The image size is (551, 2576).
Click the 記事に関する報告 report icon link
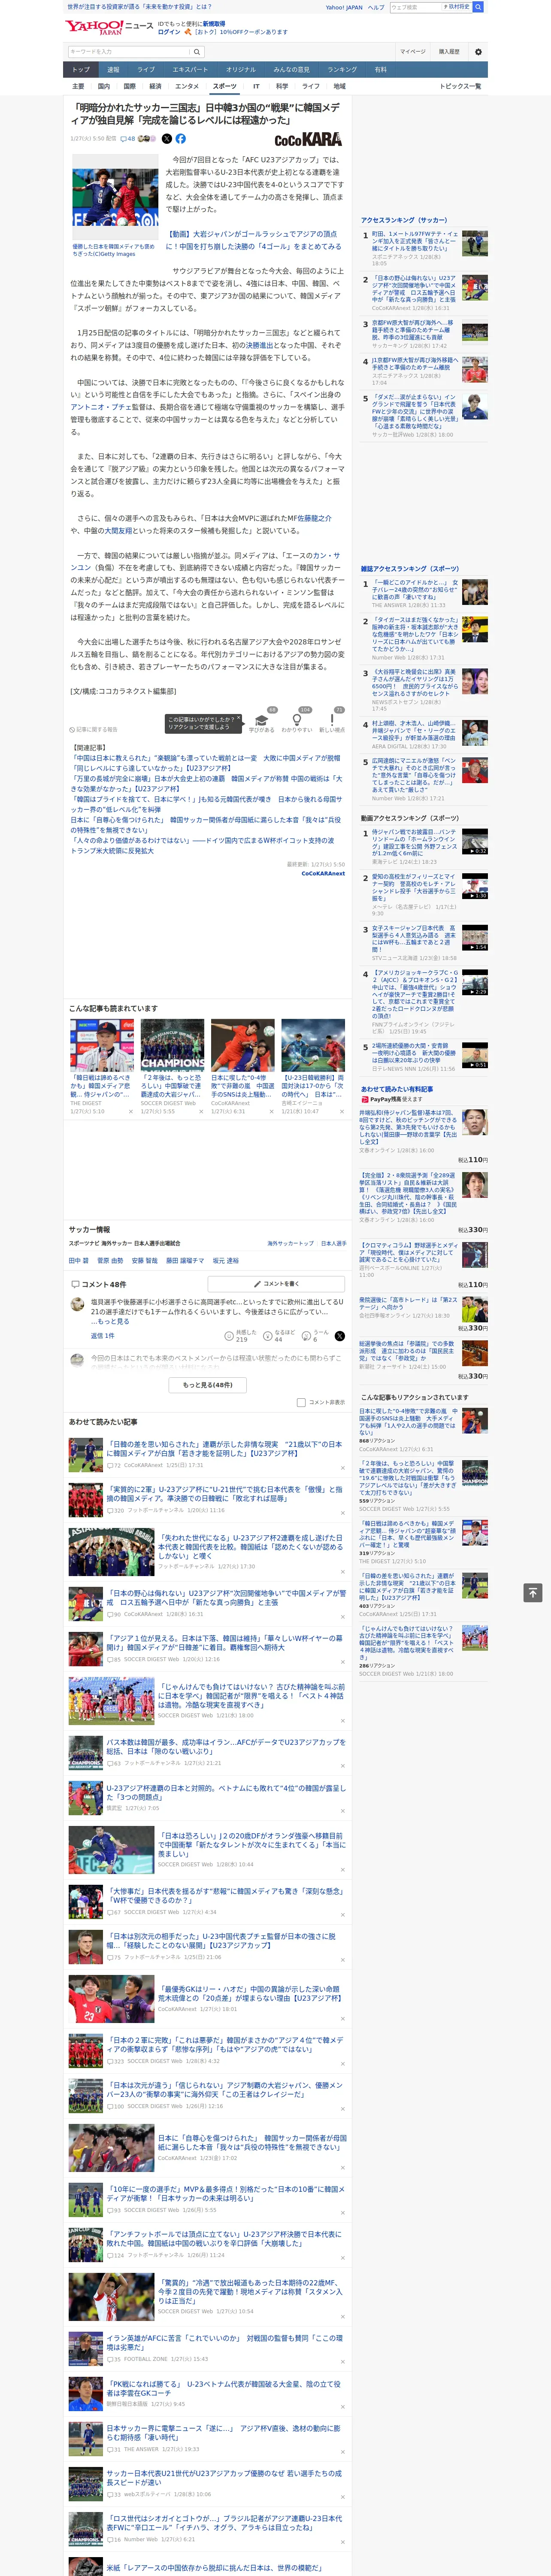point(94,730)
